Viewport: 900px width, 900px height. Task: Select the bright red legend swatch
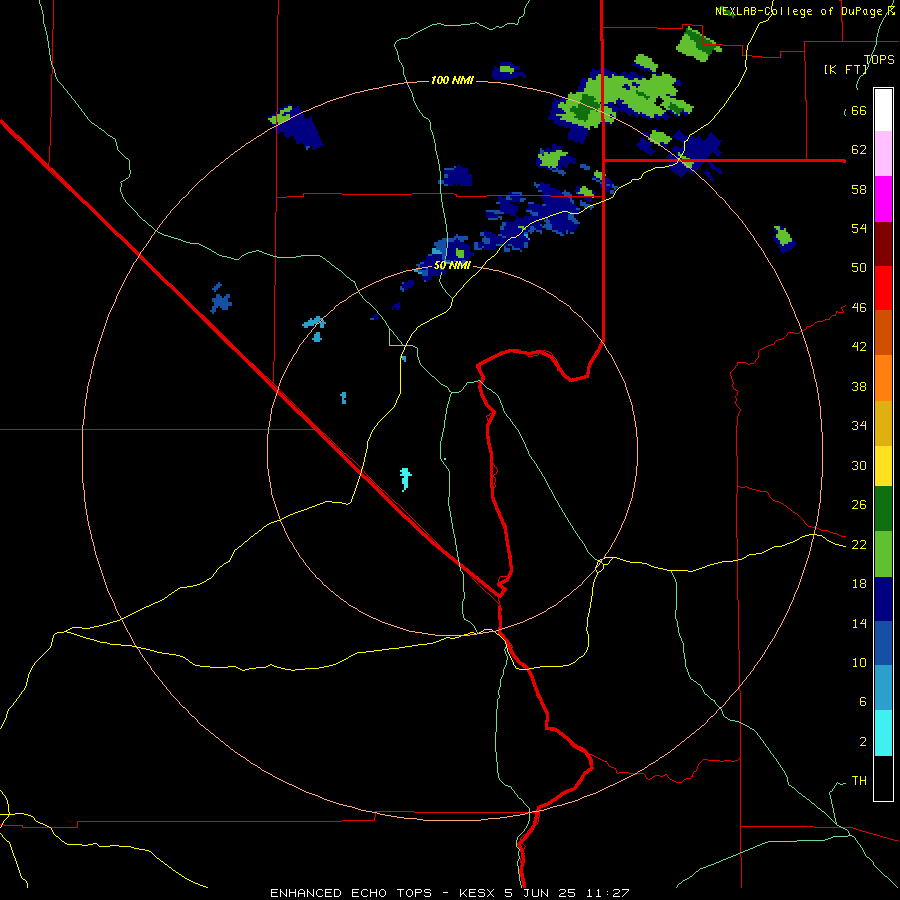point(883,288)
